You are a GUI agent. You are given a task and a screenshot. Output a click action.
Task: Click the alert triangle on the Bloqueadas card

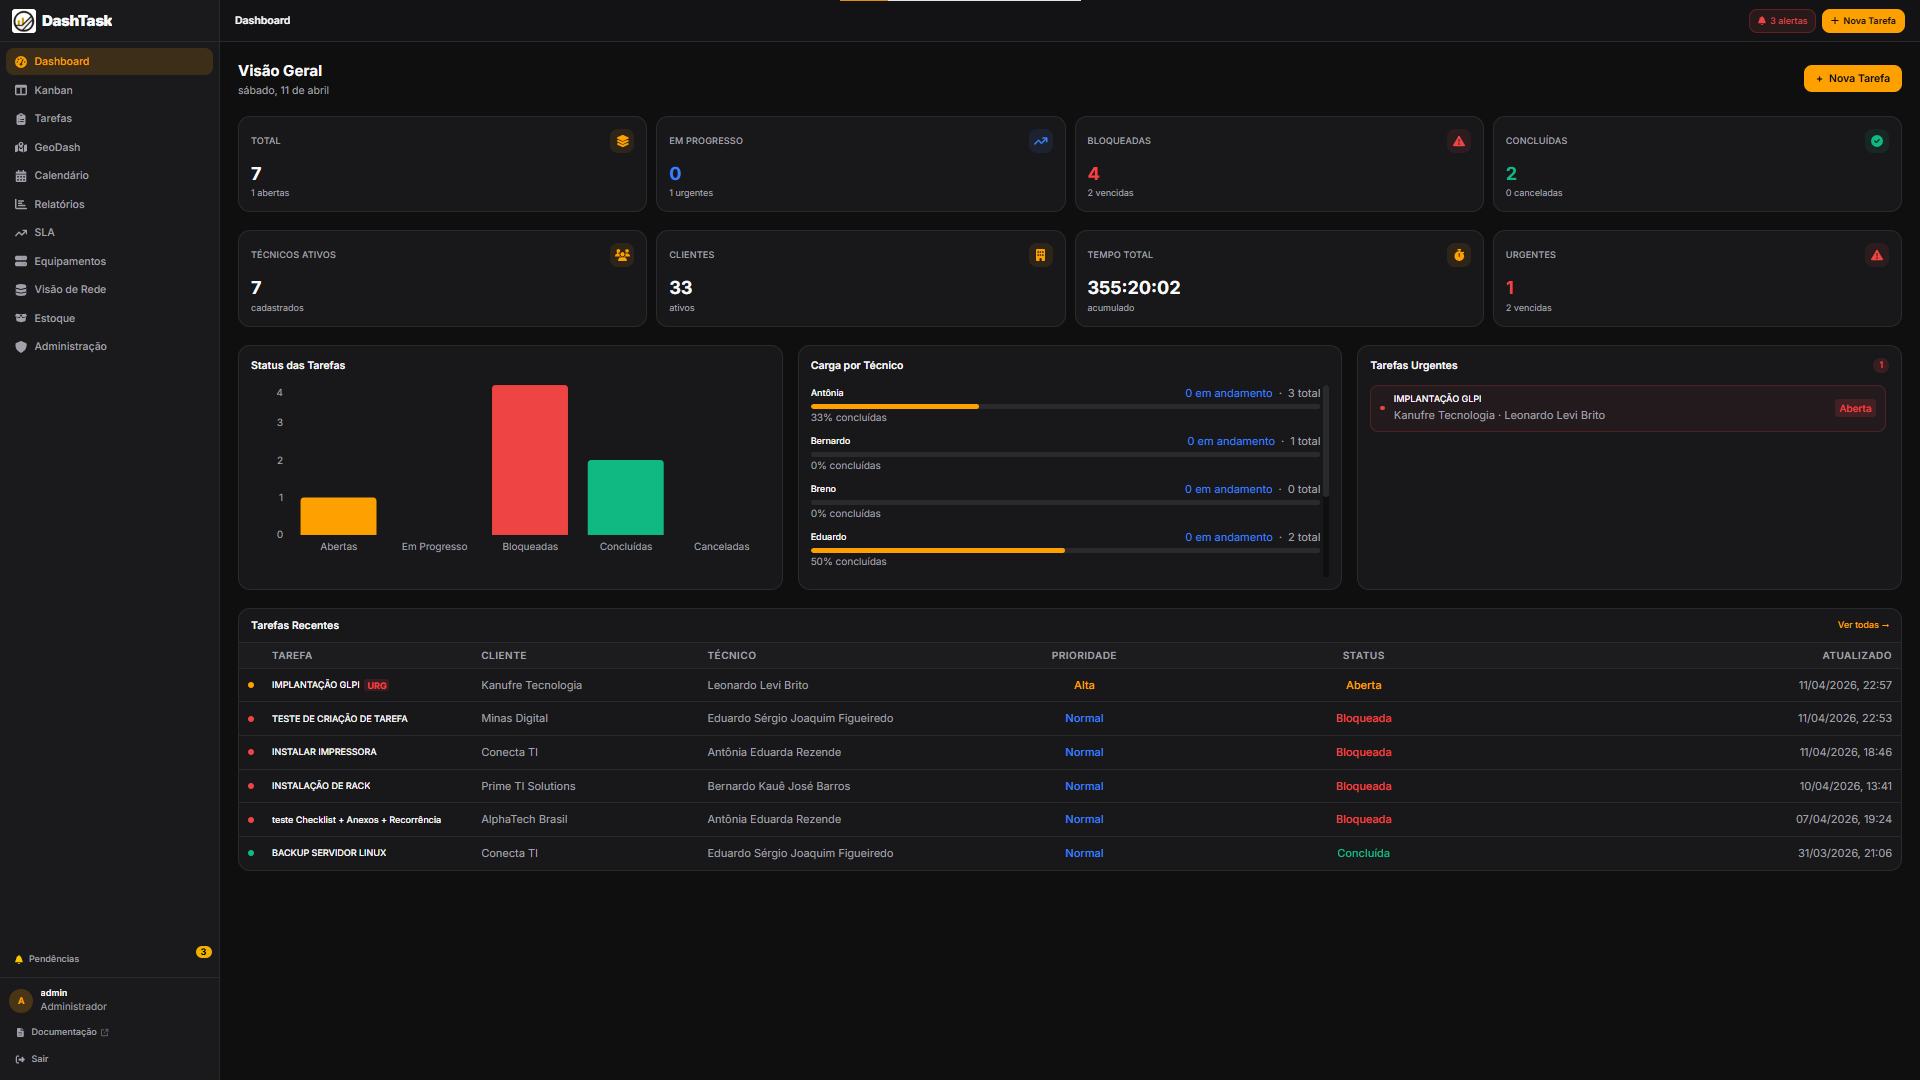(1459, 141)
